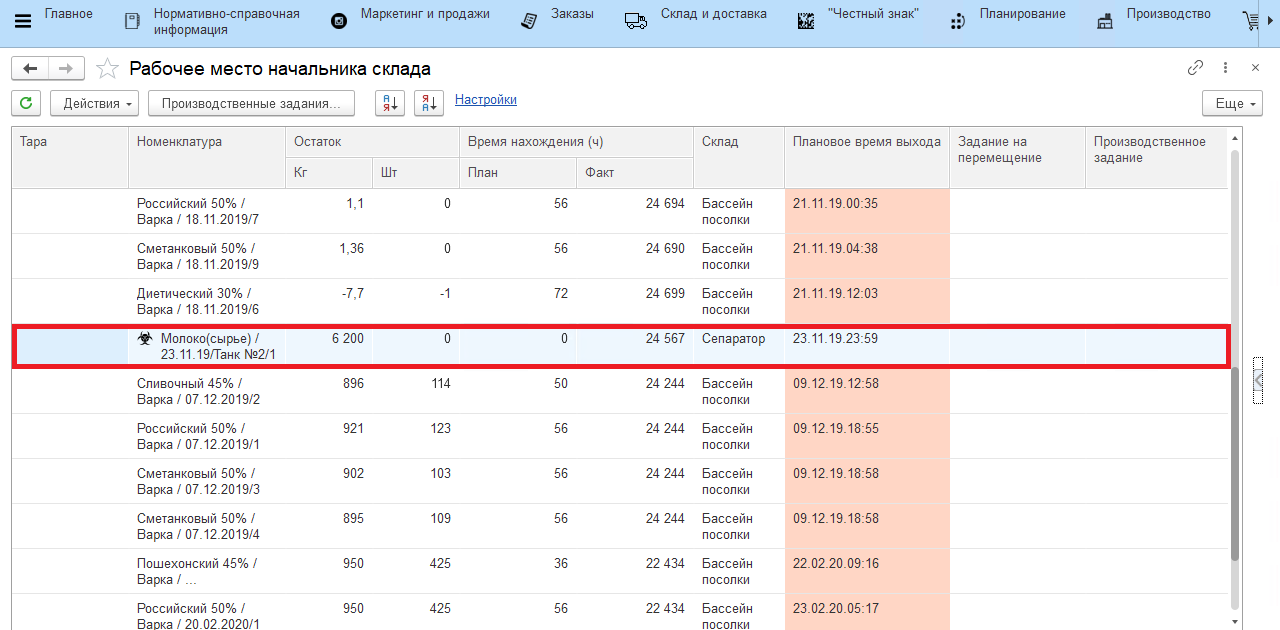Expand the Еще dropdown menu
The height and width of the screenshot is (630, 1280).
tap(1232, 103)
